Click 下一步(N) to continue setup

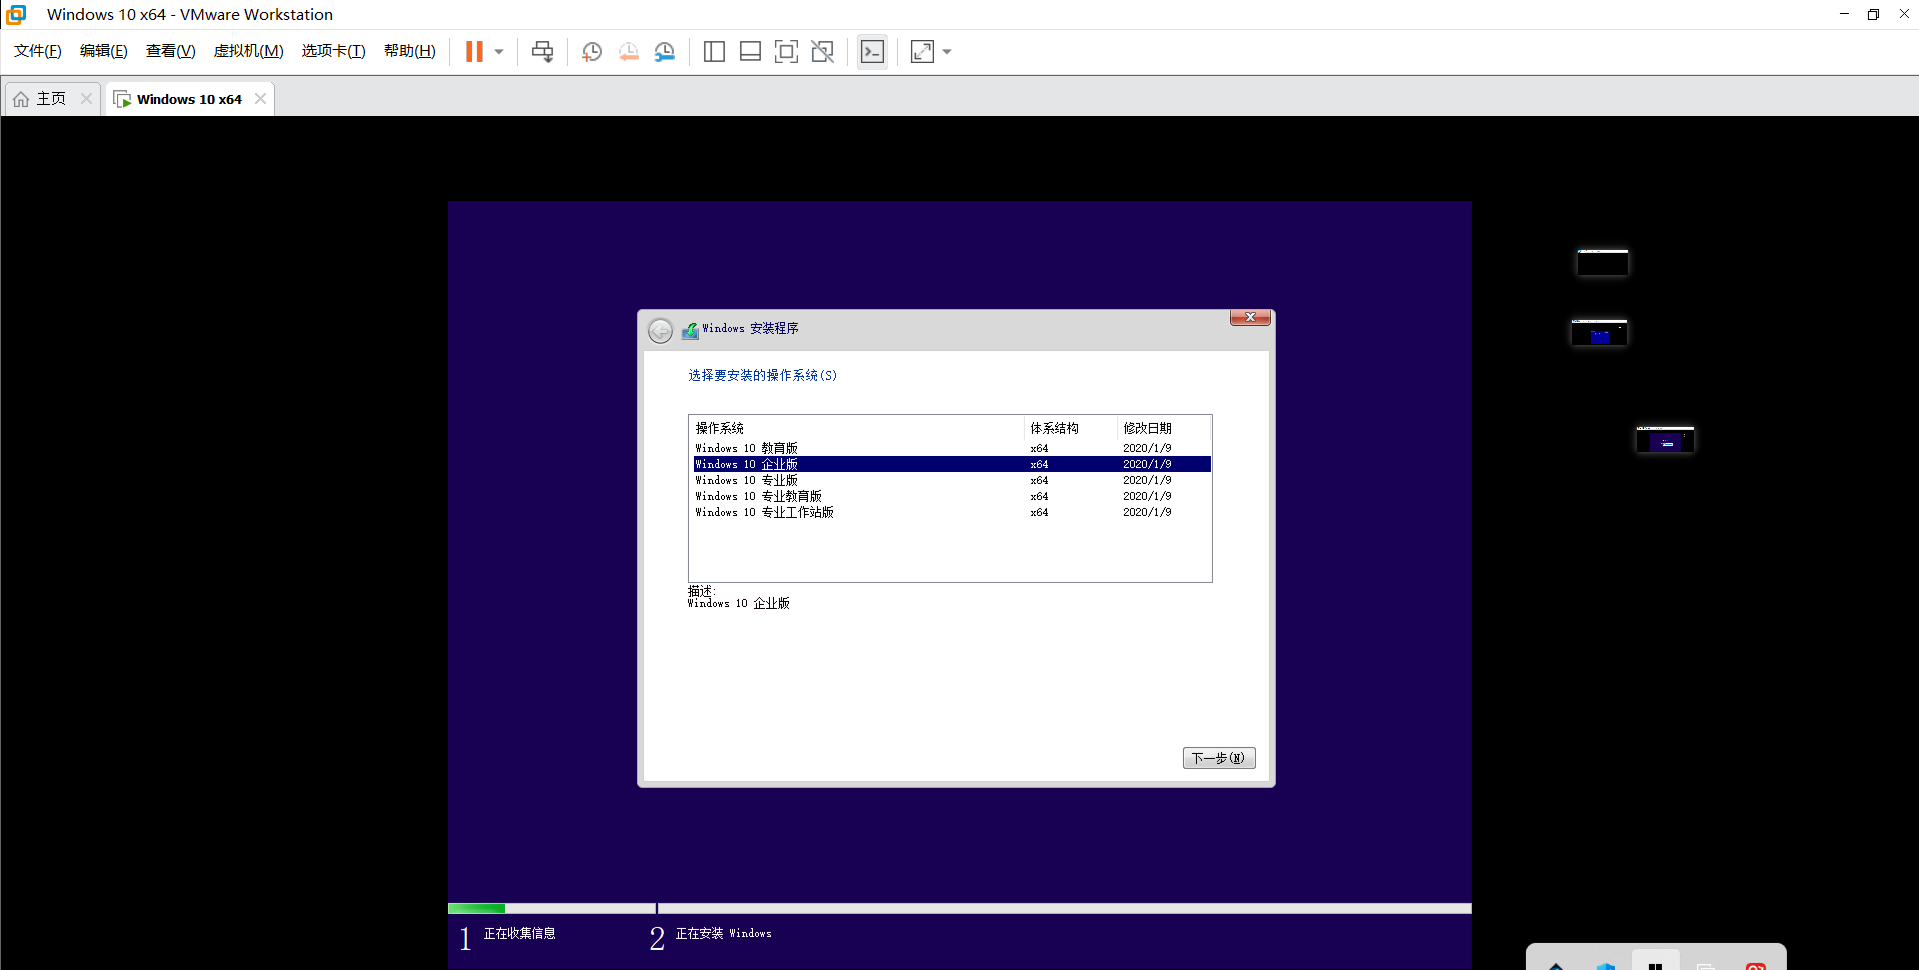coord(1219,758)
